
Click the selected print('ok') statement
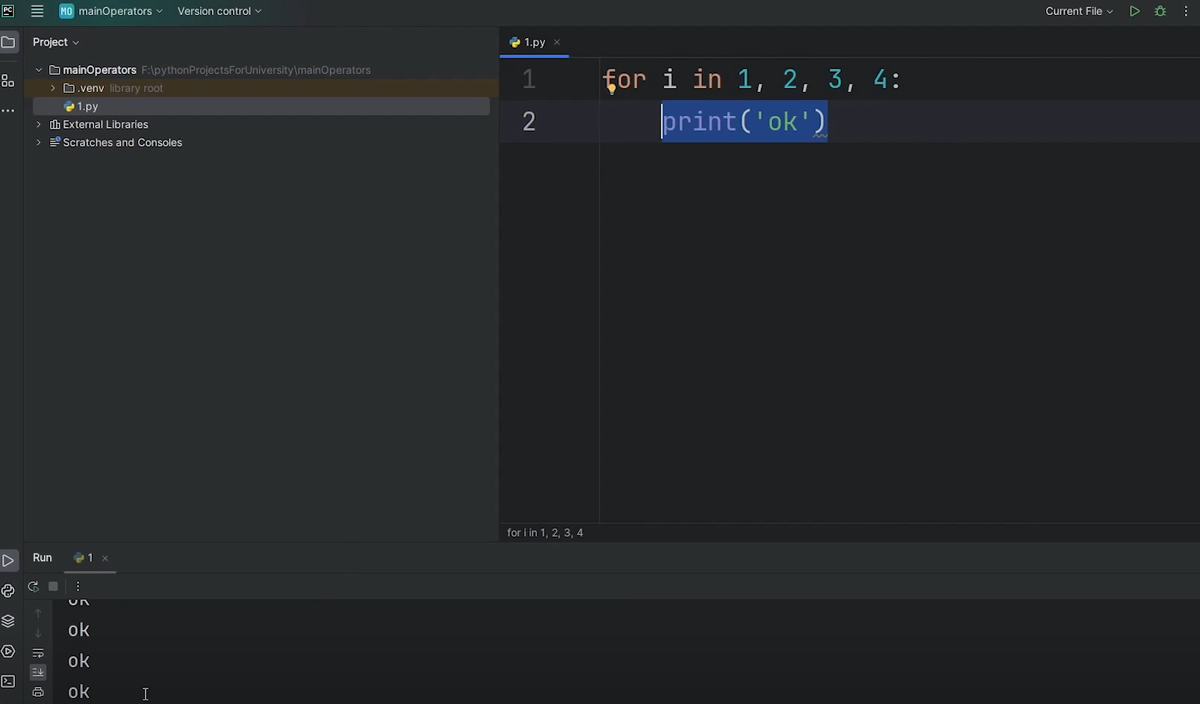[744, 122]
